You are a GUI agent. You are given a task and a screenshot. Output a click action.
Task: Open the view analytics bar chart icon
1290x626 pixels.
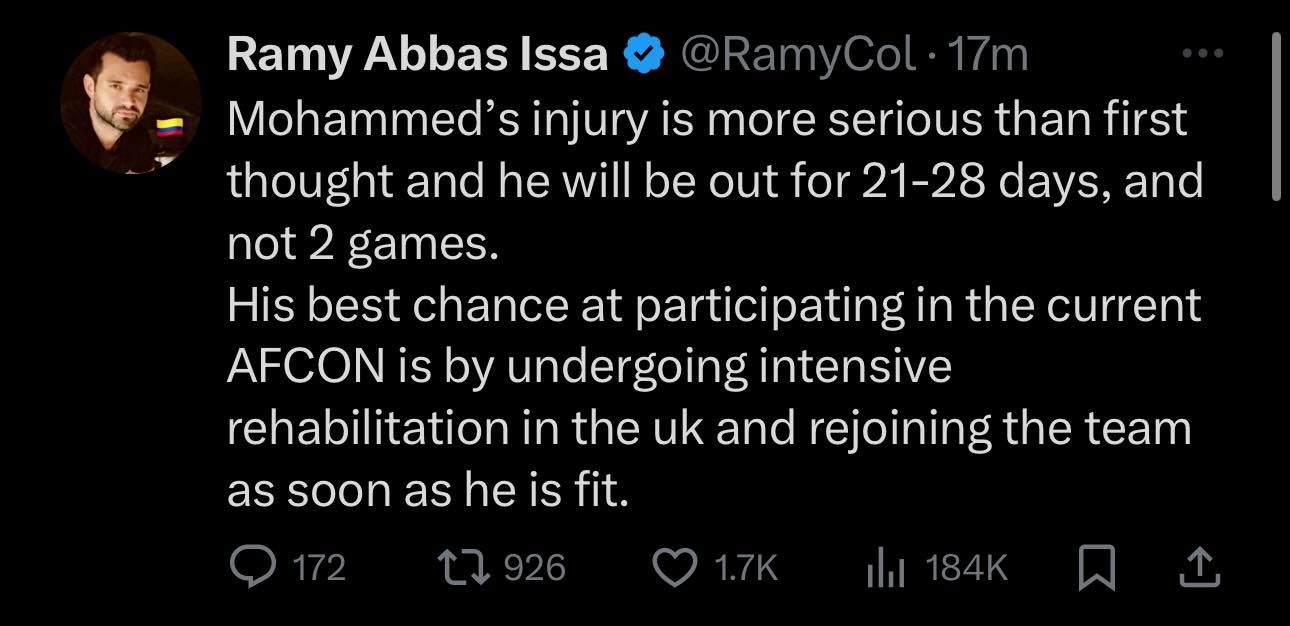(884, 569)
